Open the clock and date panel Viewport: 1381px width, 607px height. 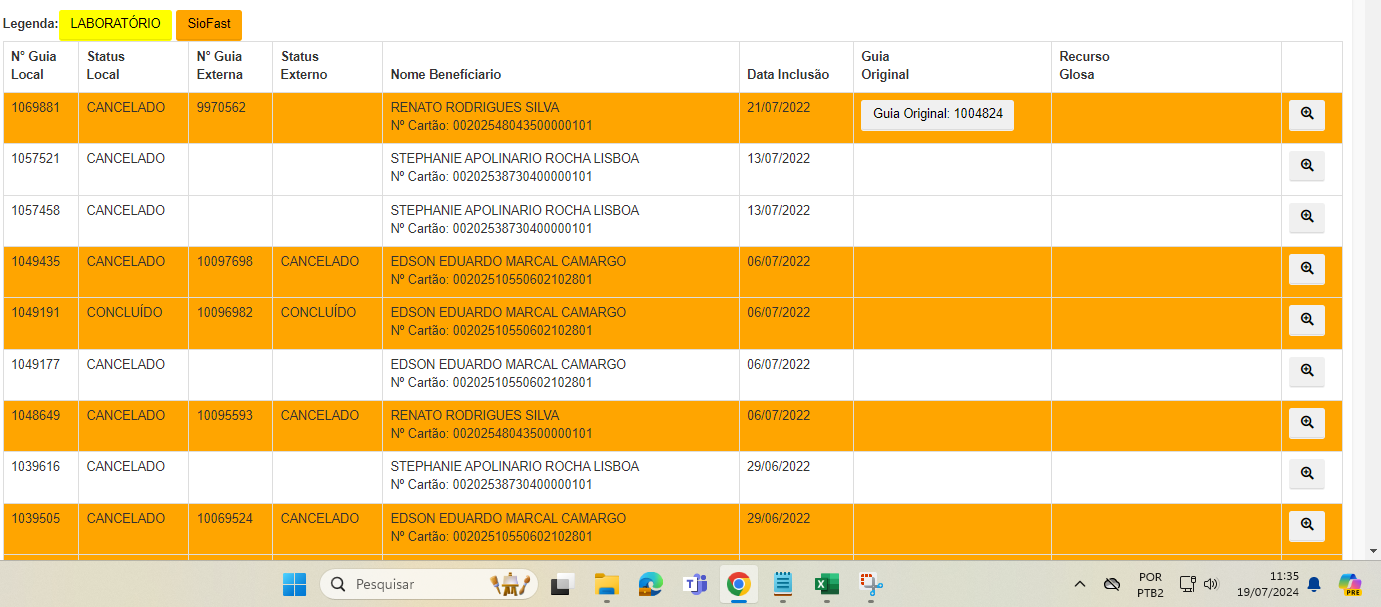click(1267, 584)
